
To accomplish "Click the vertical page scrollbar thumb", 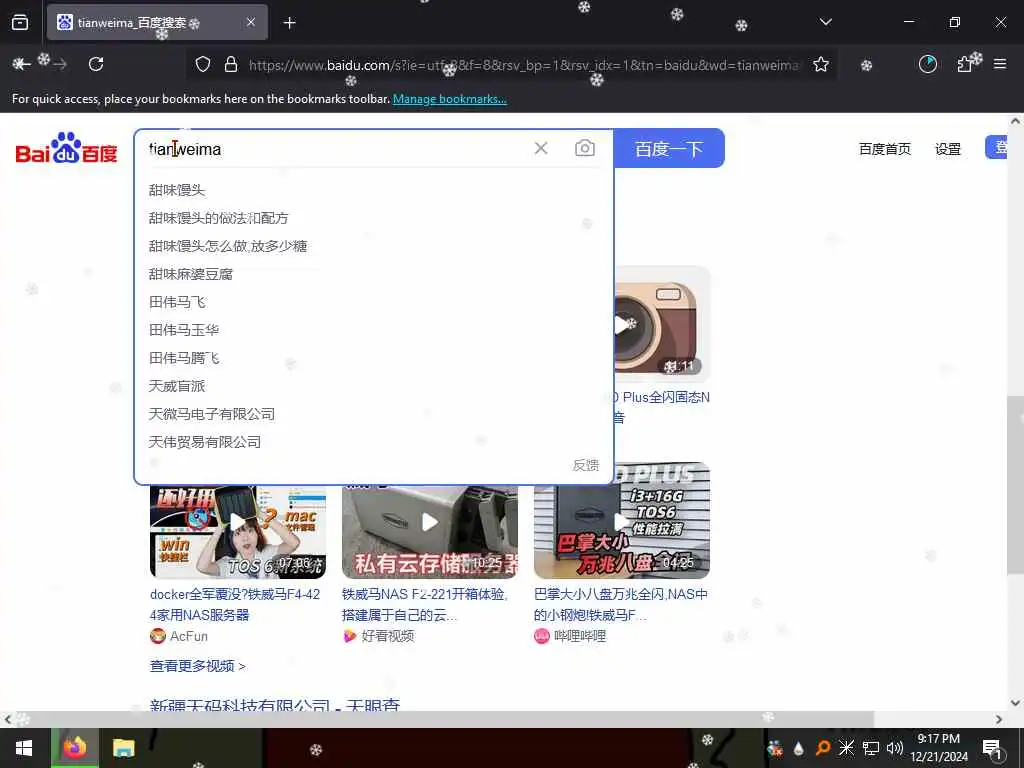I will pyautogui.click(x=1016, y=485).
